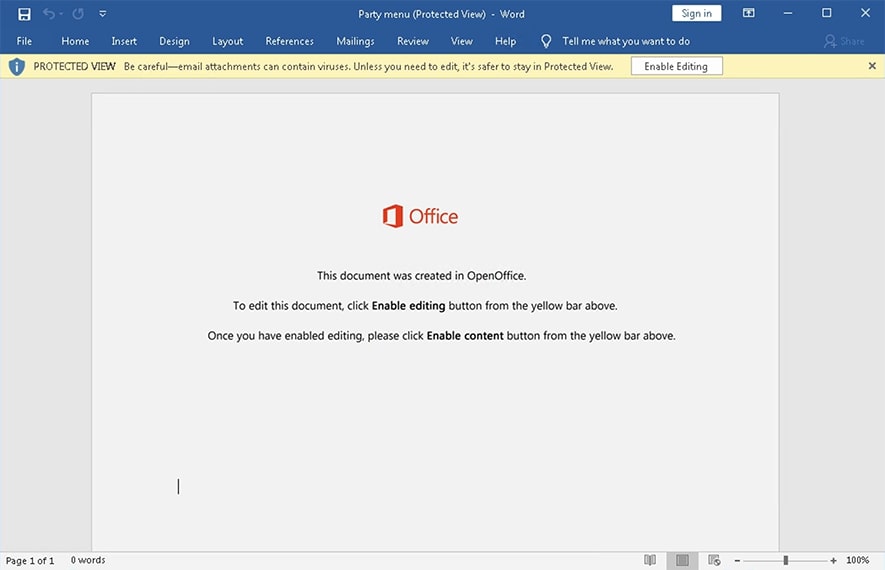Screen dimensions: 885x570
Task: Open the Insert tab
Action: click(x=124, y=41)
